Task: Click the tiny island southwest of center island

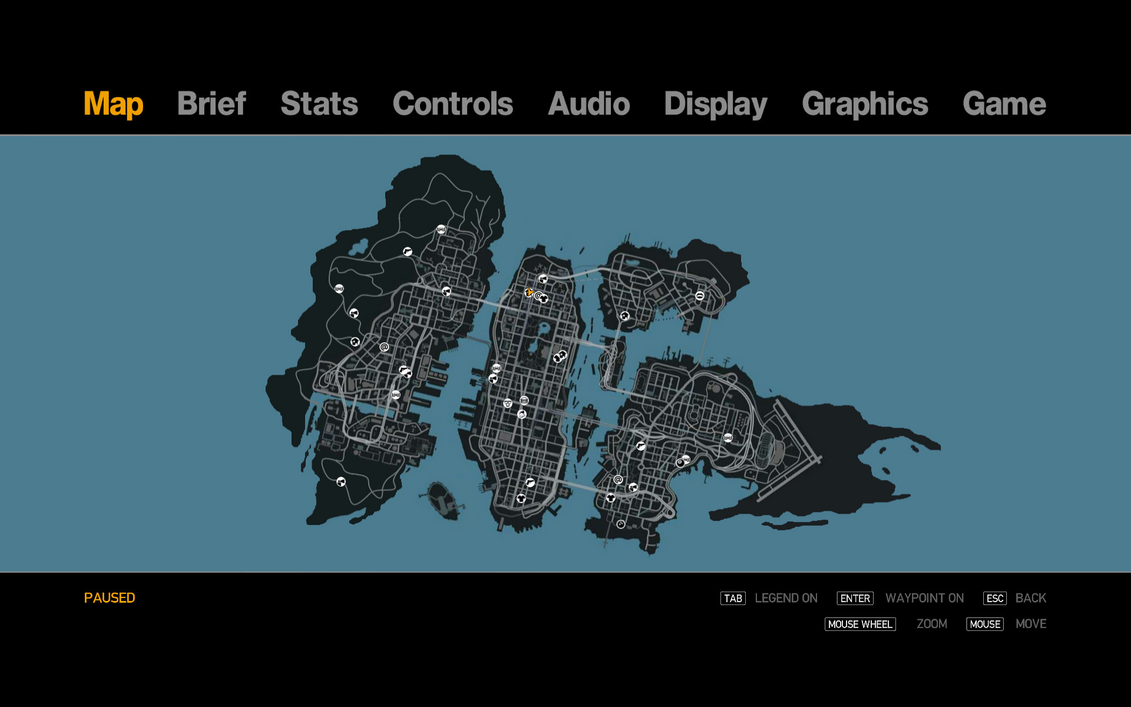Action: click(442, 499)
